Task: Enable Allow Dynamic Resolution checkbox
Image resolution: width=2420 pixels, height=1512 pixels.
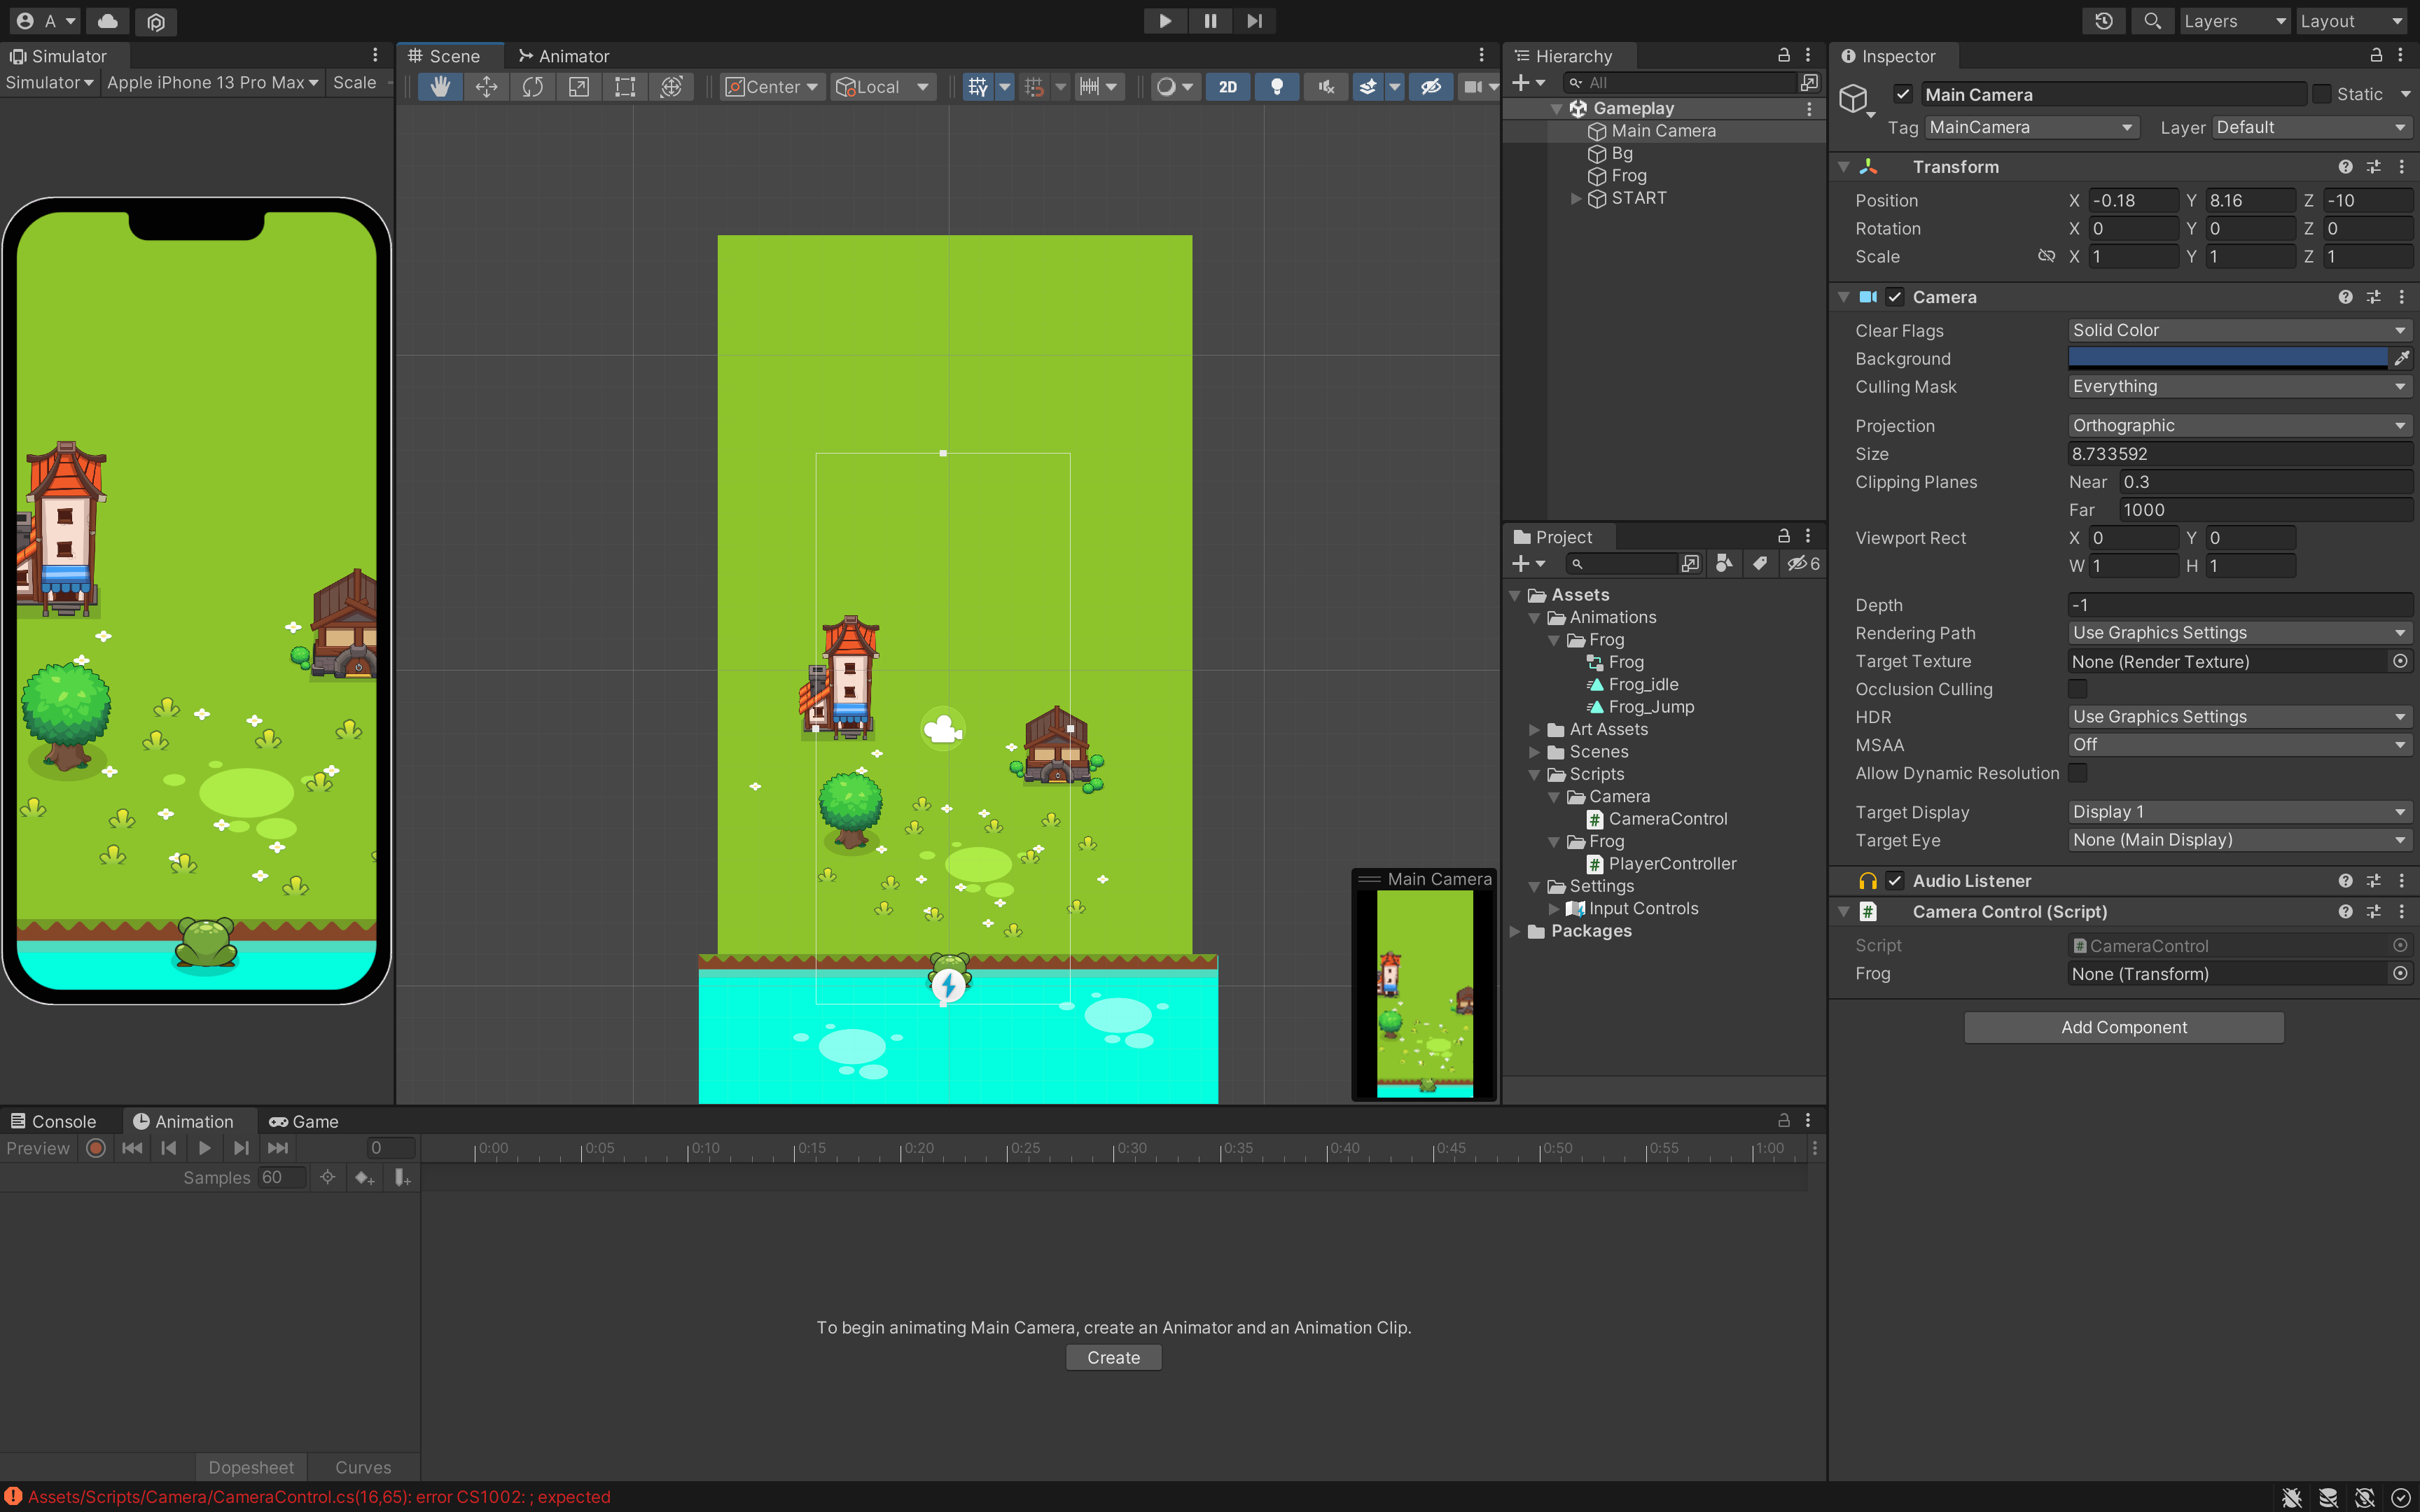Action: point(2078,773)
